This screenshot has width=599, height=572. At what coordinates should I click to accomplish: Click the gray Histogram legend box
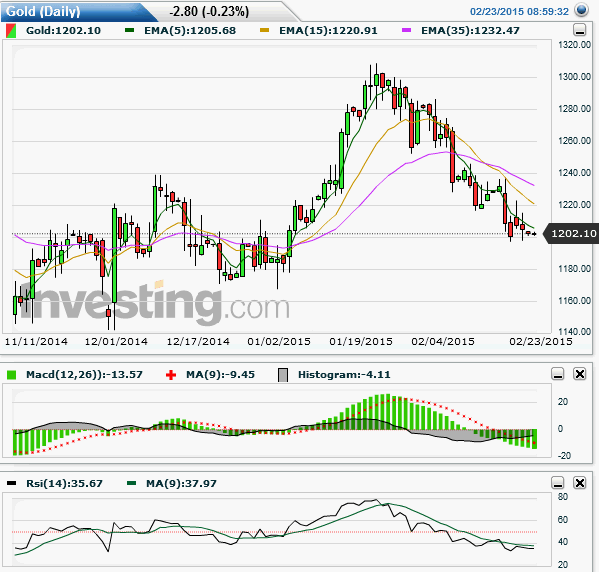283,375
